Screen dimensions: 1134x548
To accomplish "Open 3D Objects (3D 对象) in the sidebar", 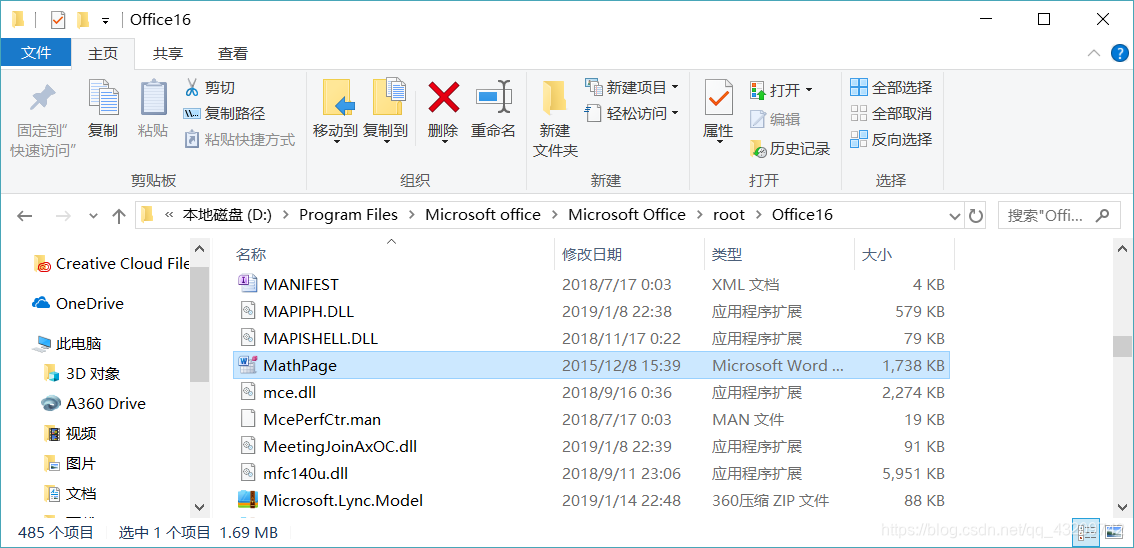I will click(82, 374).
